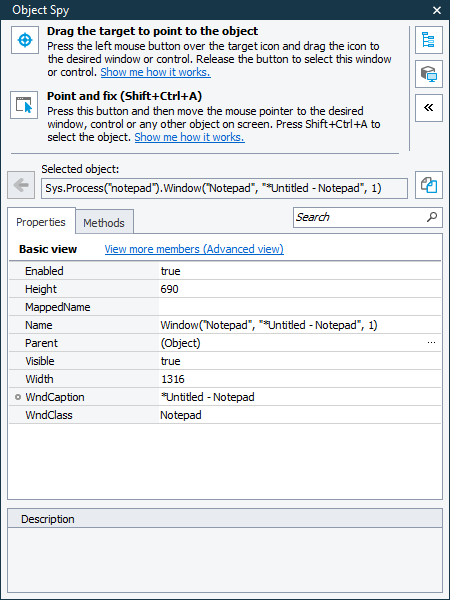Image resolution: width=450 pixels, height=600 pixels.
Task: Open View more members (Advanced view) link
Action: 194,249
